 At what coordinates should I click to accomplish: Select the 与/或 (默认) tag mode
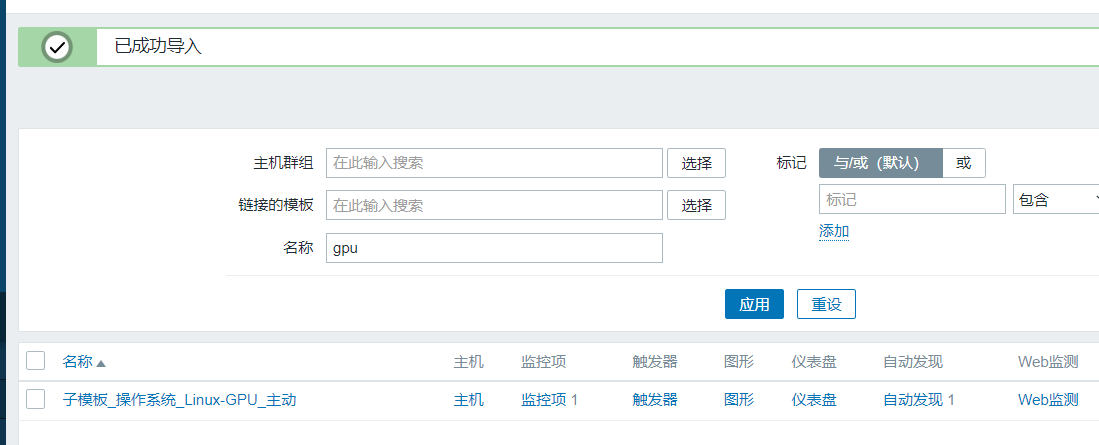[x=880, y=163]
